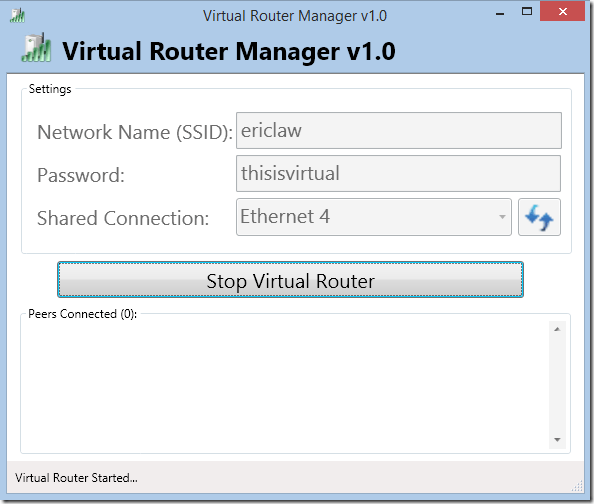Click inside the Peers Connected list
This screenshot has height=504, width=594.
click(285, 385)
